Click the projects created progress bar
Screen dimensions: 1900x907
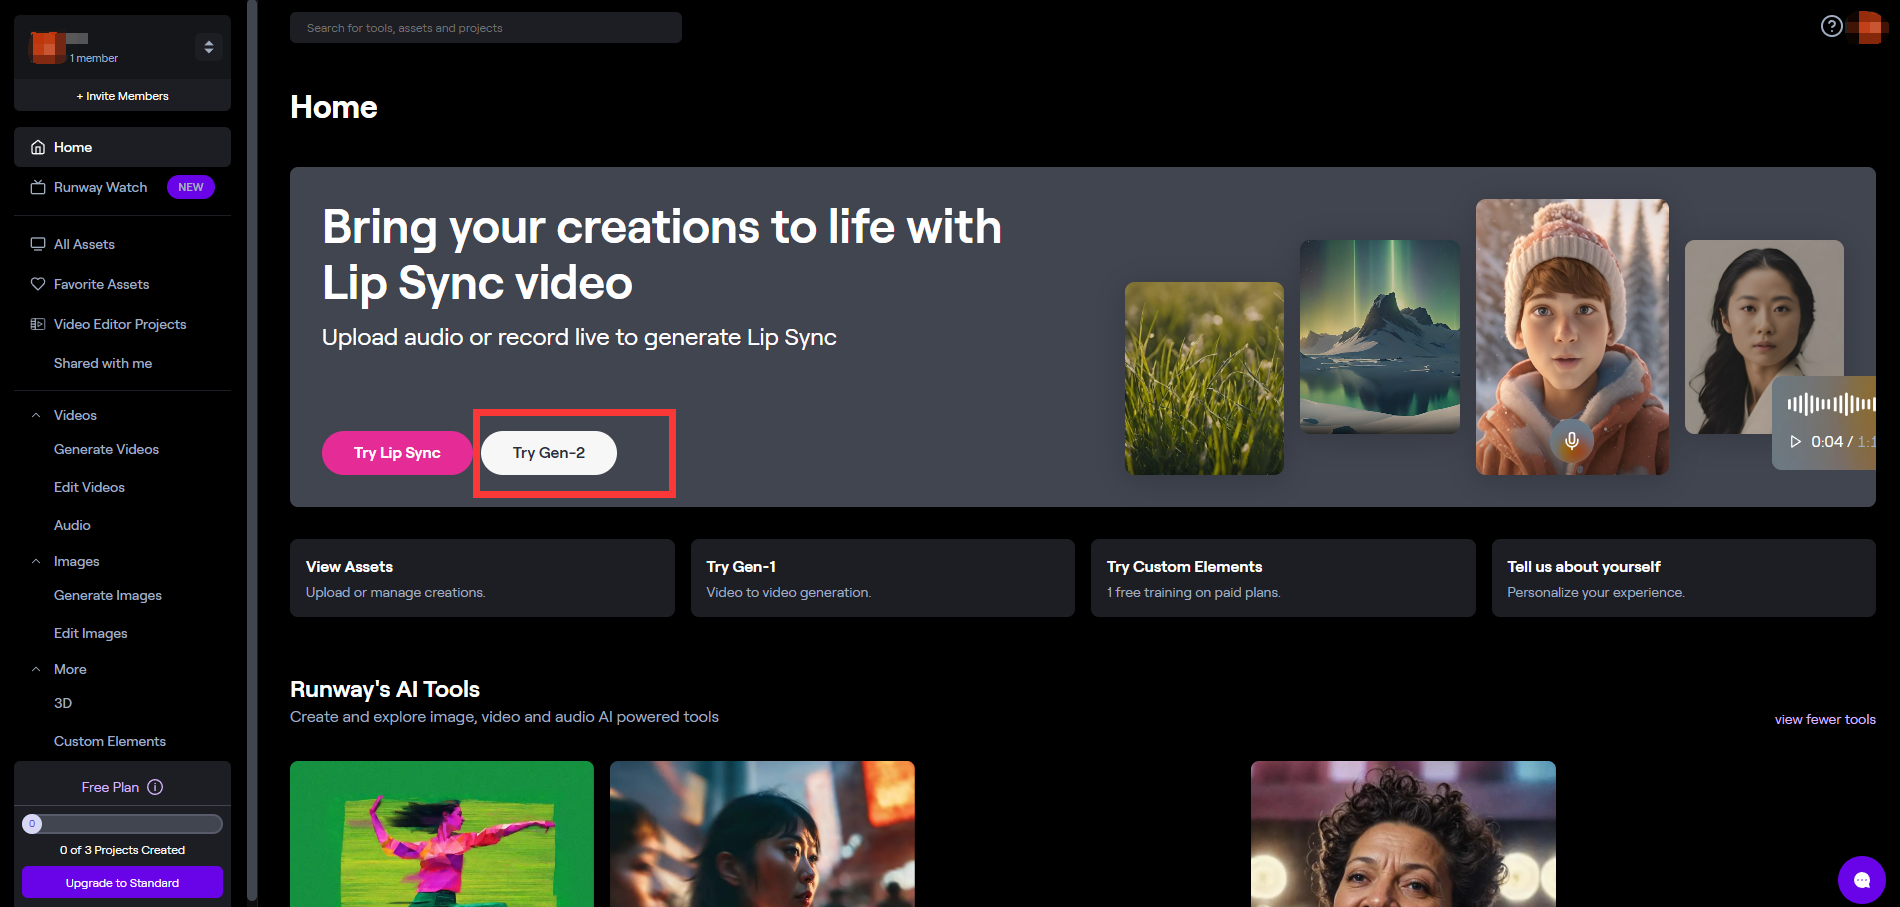coord(122,824)
